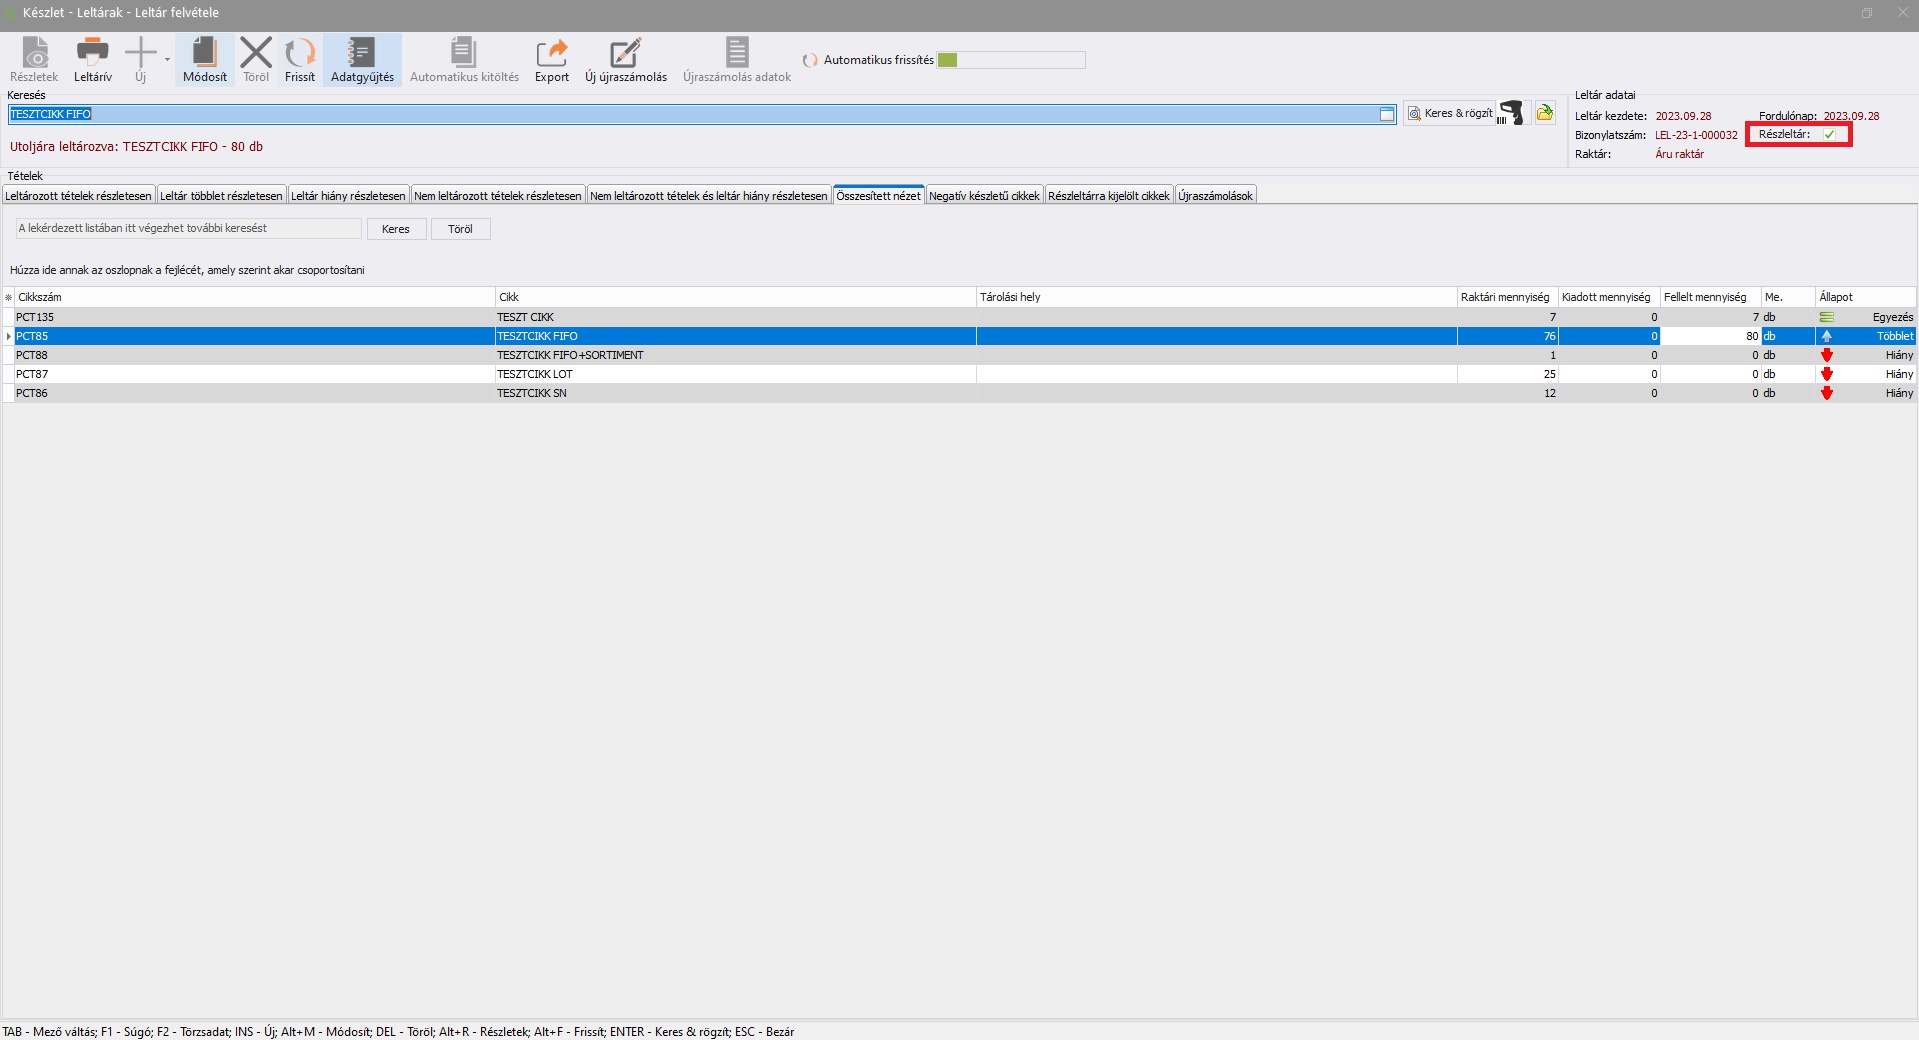
Task: Click the barcode scanner icon
Action: point(1512,113)
